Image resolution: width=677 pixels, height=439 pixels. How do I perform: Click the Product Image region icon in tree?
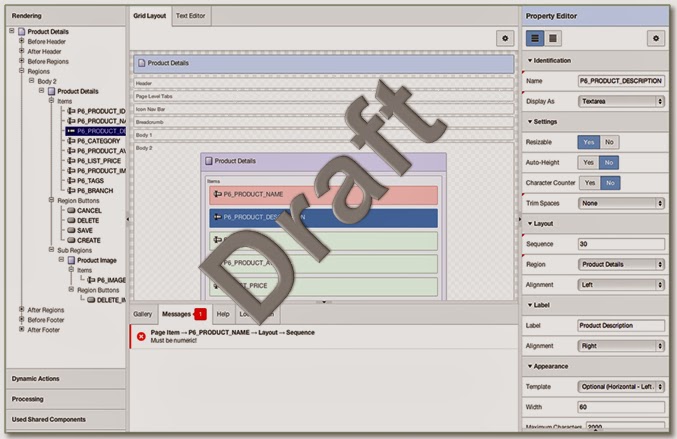pyautogui.click(x=72, y=260)
